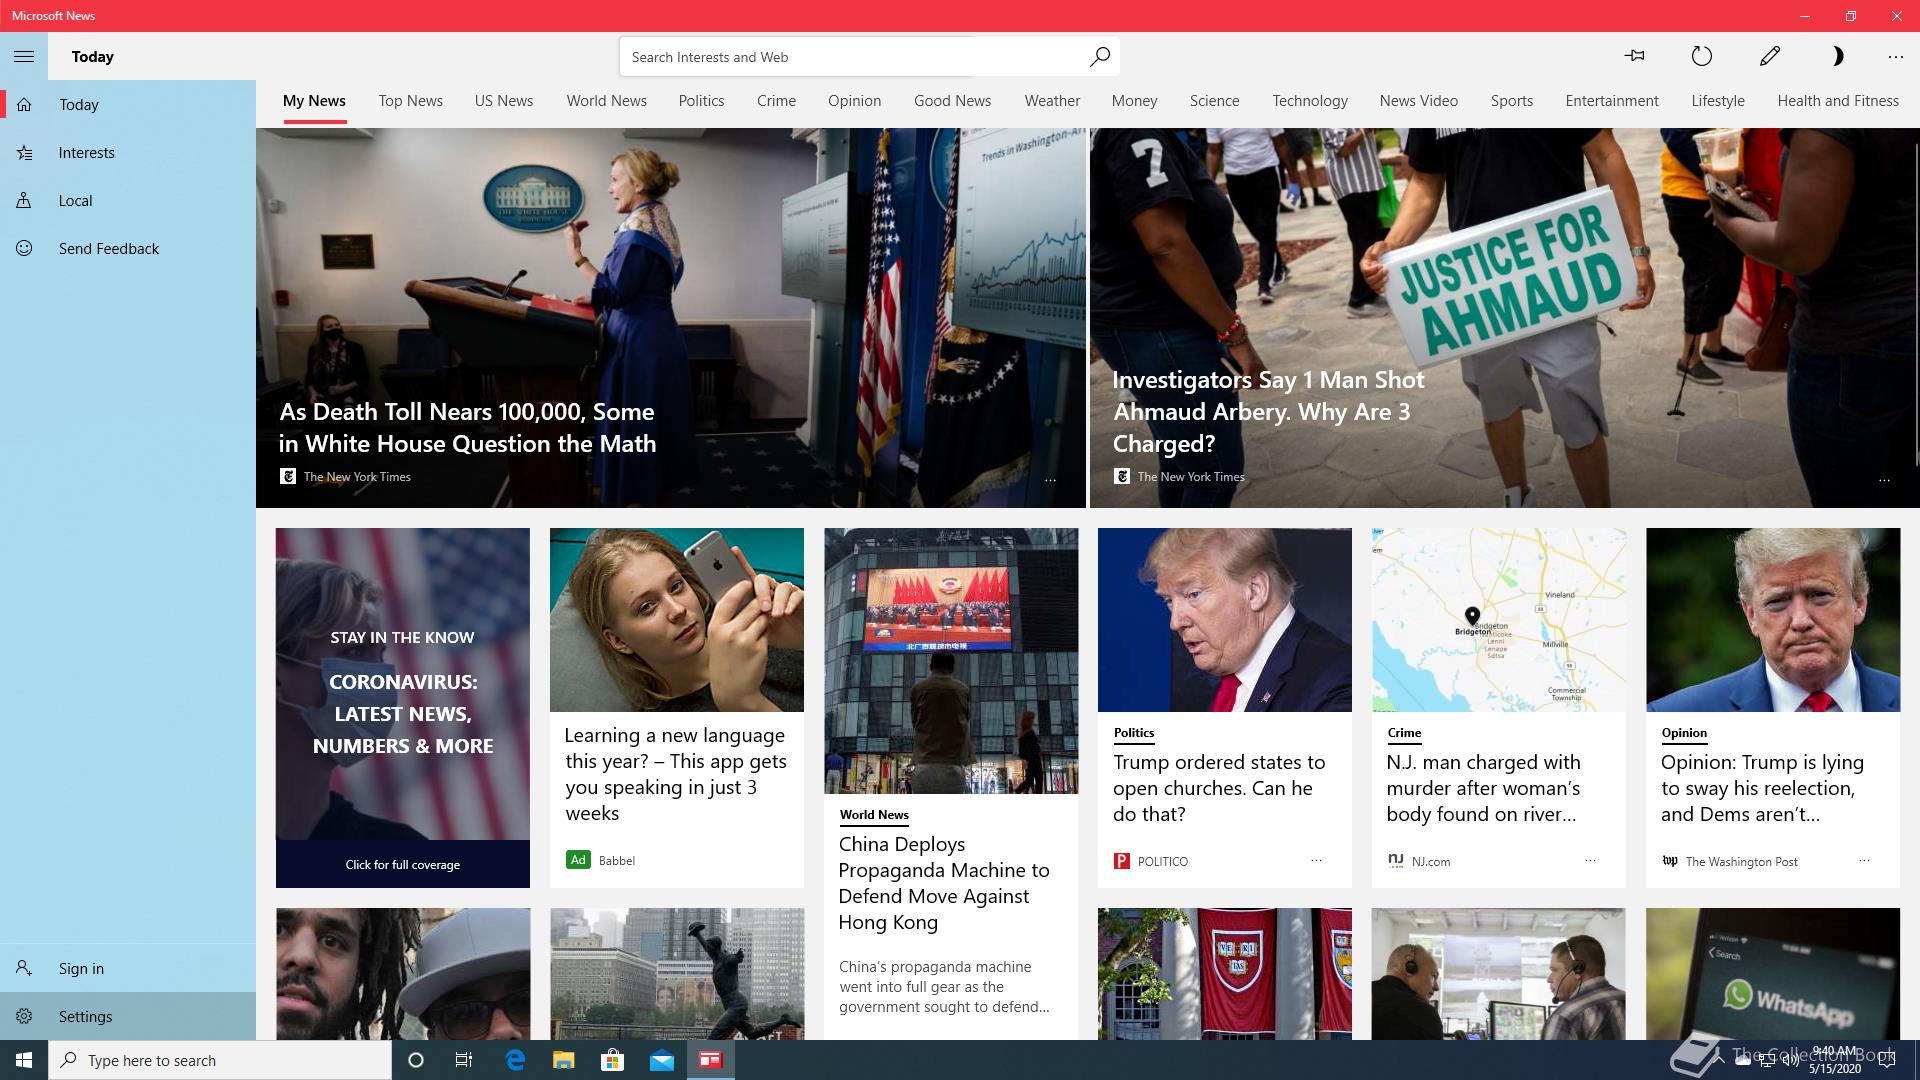Screen dimensions: 1920x1080
Task: Open the Death Toll Nears 100,000 headline
Action: point(468,428)
